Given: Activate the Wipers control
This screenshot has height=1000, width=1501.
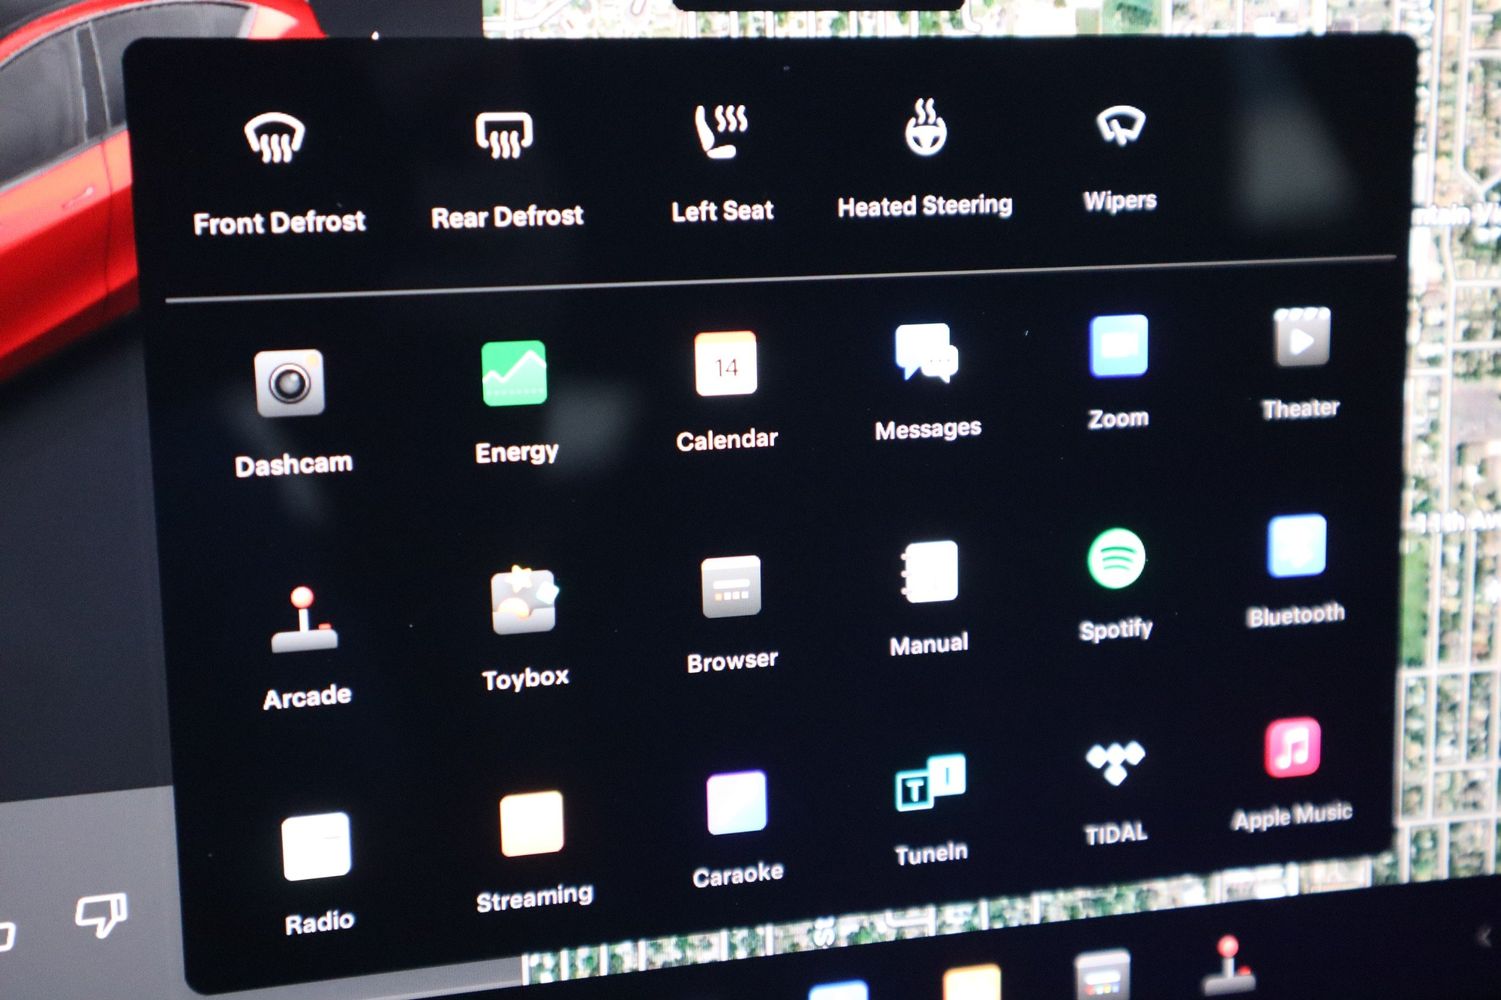Looking at the screenshot, I should coord(1120,125).
